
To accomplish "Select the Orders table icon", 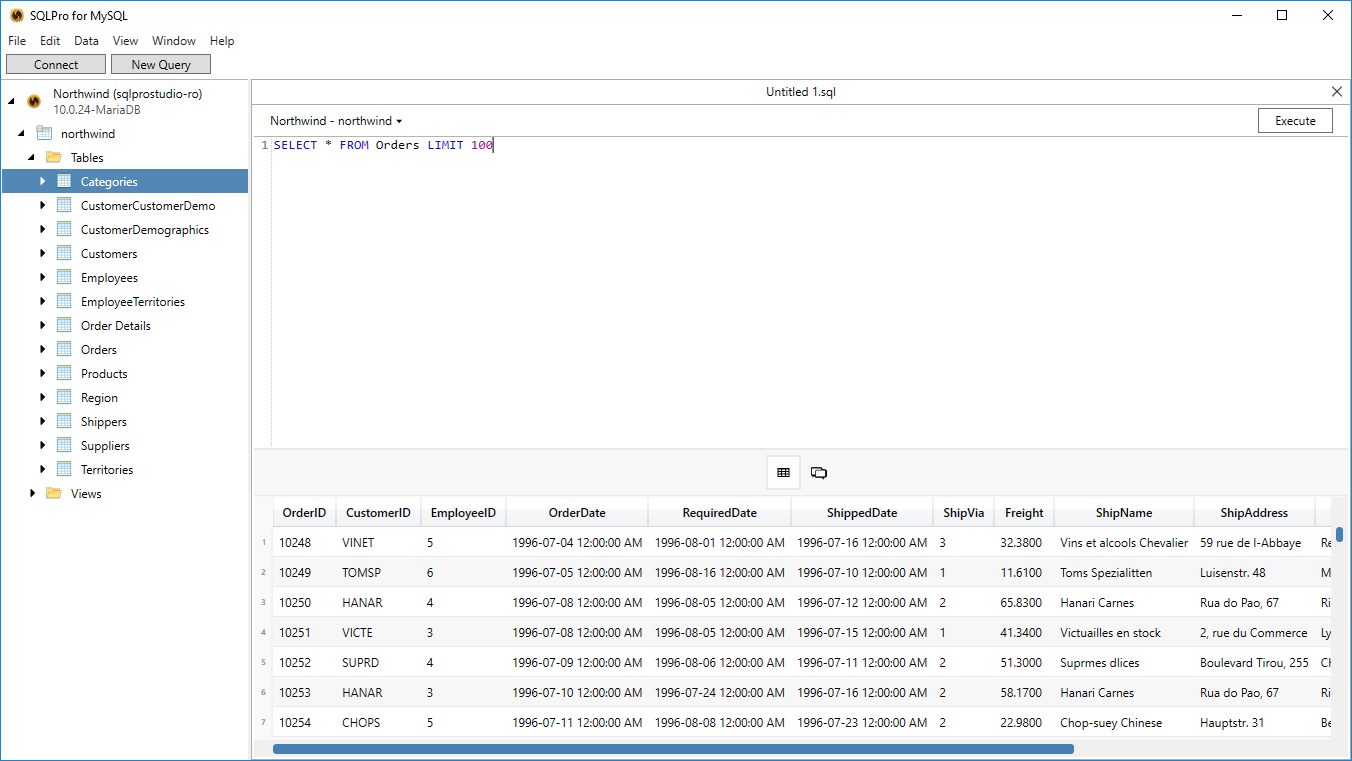I will [64, 349].
